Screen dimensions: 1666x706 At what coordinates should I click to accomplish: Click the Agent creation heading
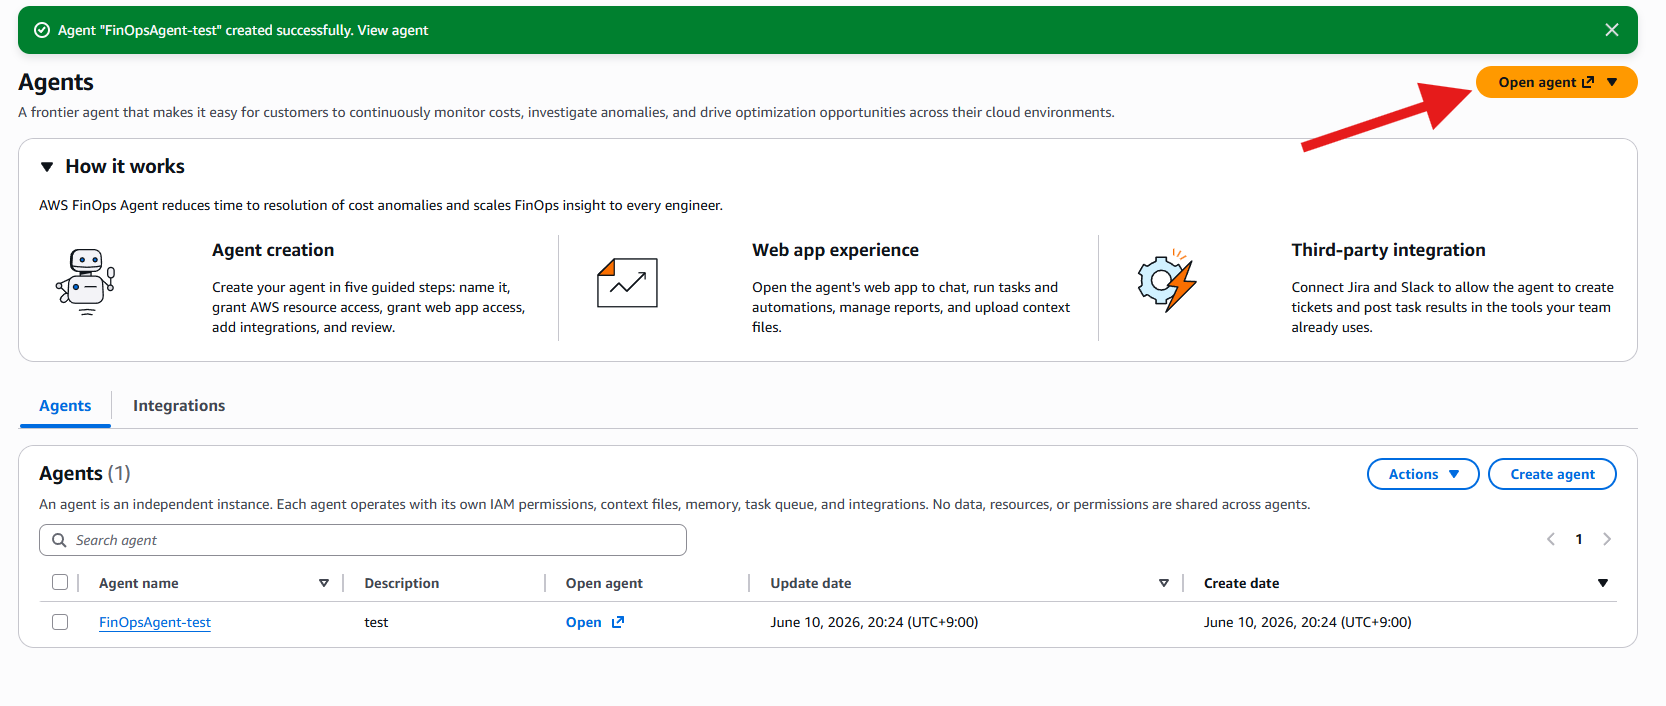click(273, 250)
